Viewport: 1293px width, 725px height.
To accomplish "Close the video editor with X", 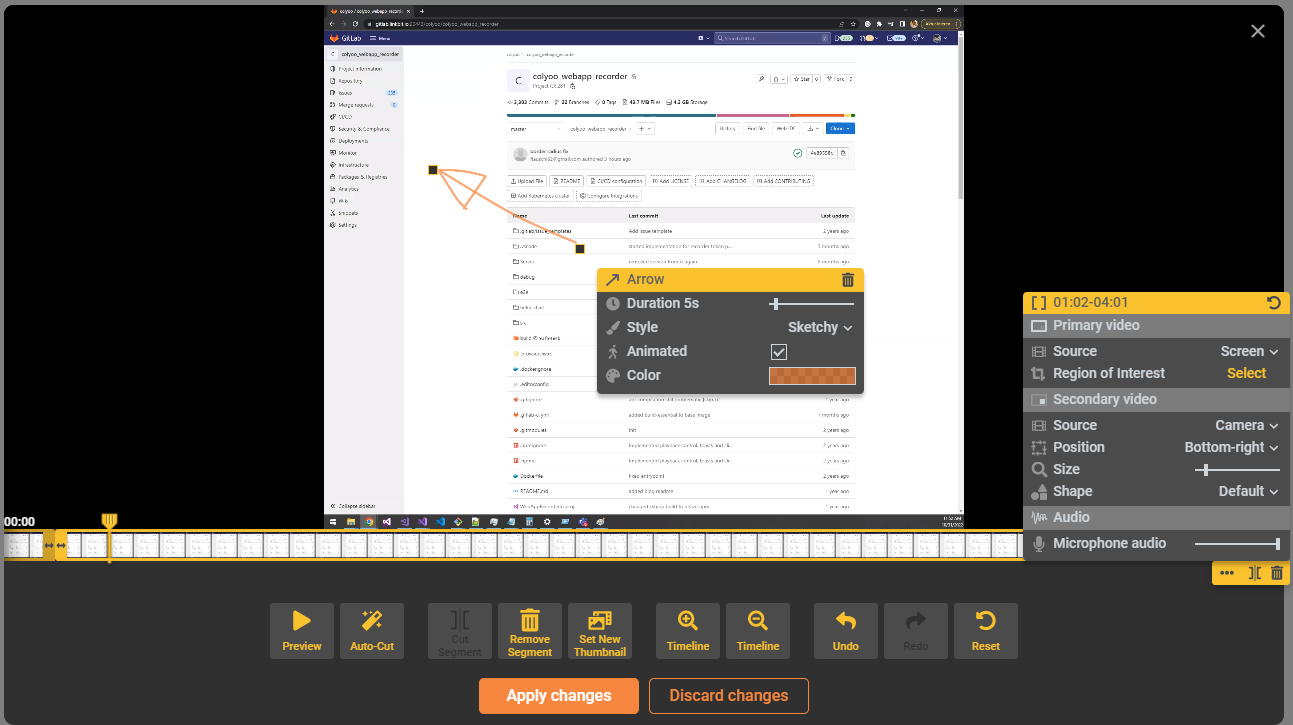I will click(1258, 31).
